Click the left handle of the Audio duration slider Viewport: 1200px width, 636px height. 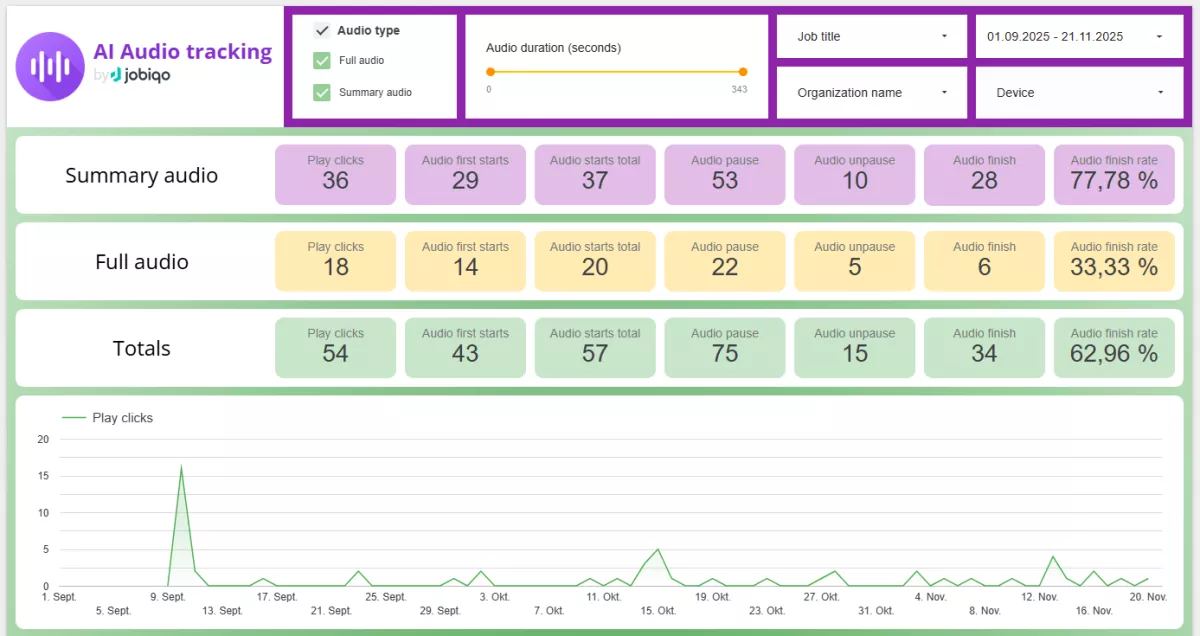(489, 72)
